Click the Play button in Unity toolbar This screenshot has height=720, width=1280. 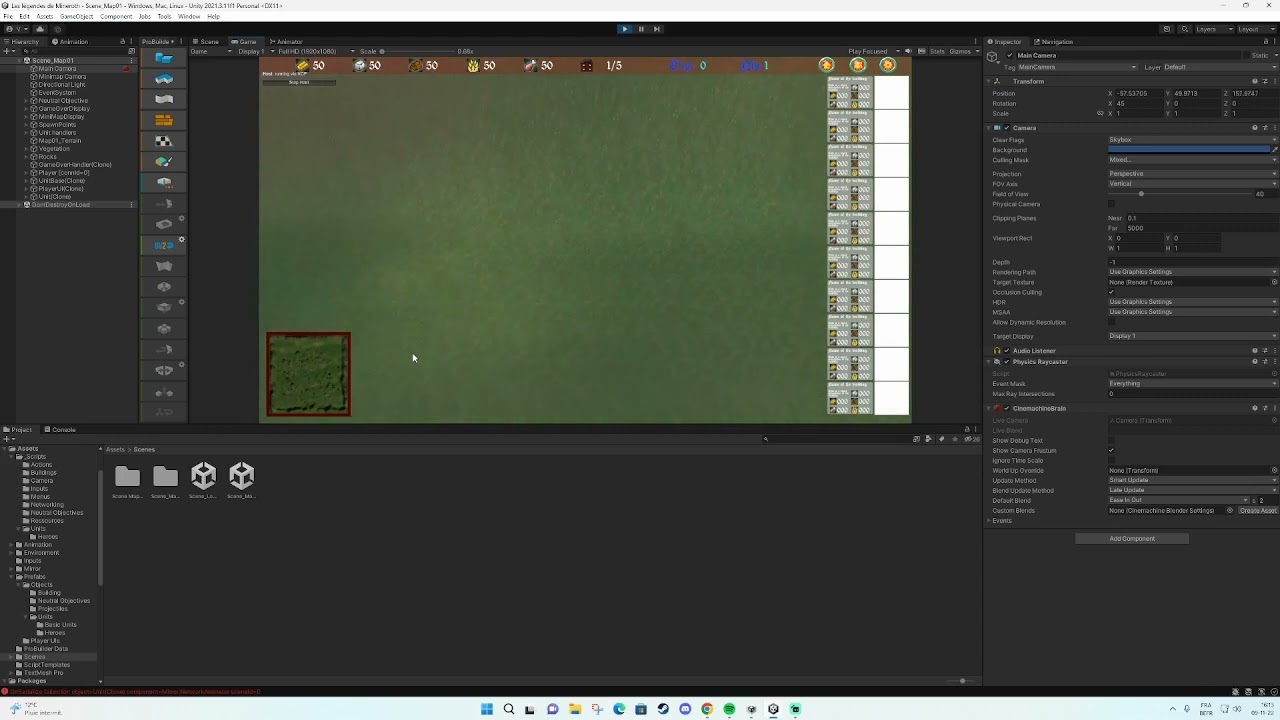coord(625,29)
